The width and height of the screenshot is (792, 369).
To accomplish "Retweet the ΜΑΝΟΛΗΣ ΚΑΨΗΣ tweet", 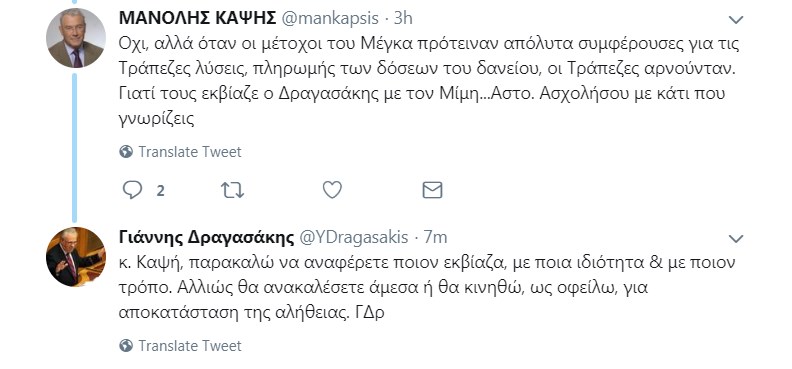I will click(232, 190).
